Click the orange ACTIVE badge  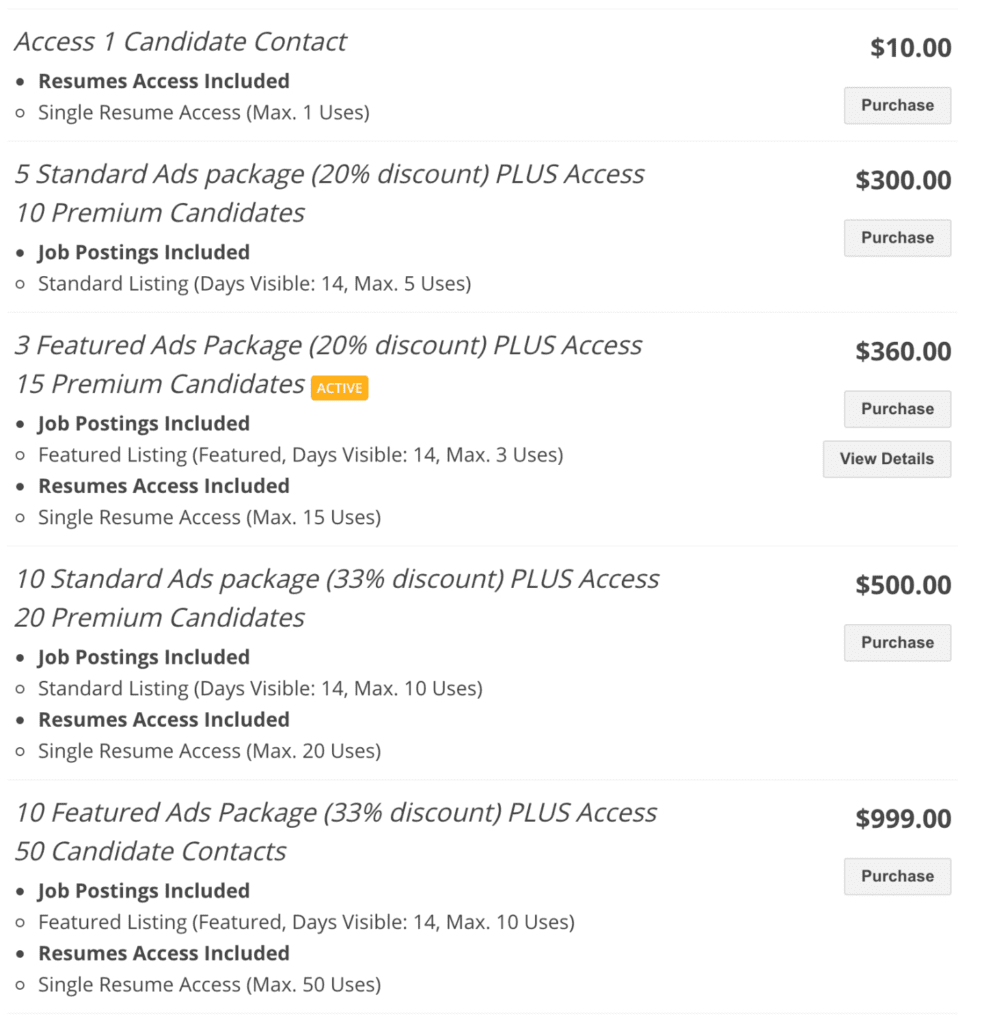point(340,388)
